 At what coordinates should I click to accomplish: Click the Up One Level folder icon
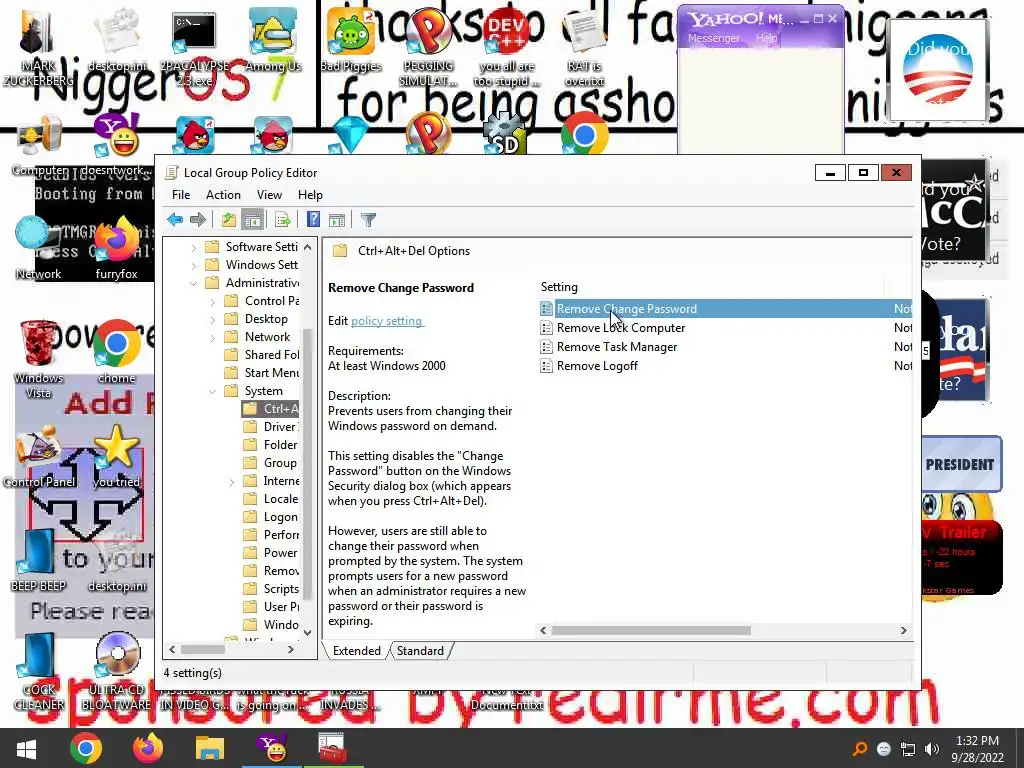(228, 219)
